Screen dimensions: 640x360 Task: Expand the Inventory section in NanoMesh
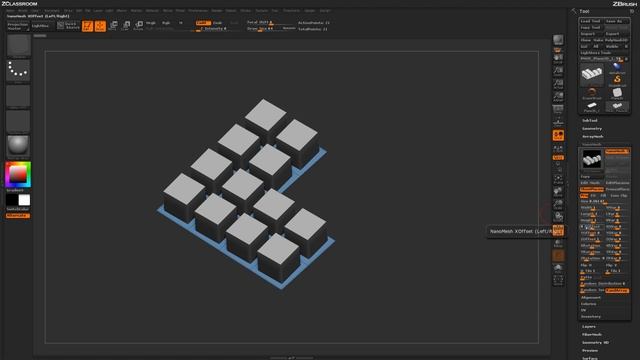tap(591, 316)
